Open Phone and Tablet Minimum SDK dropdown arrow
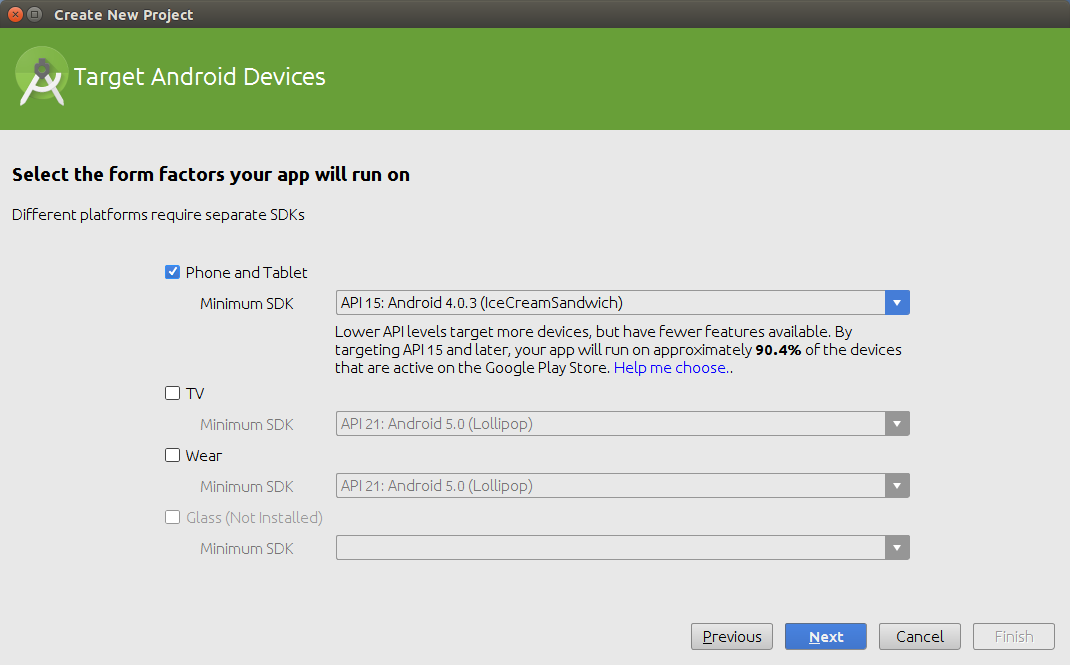The image size is (1070, 665). (x=897, y=303)
